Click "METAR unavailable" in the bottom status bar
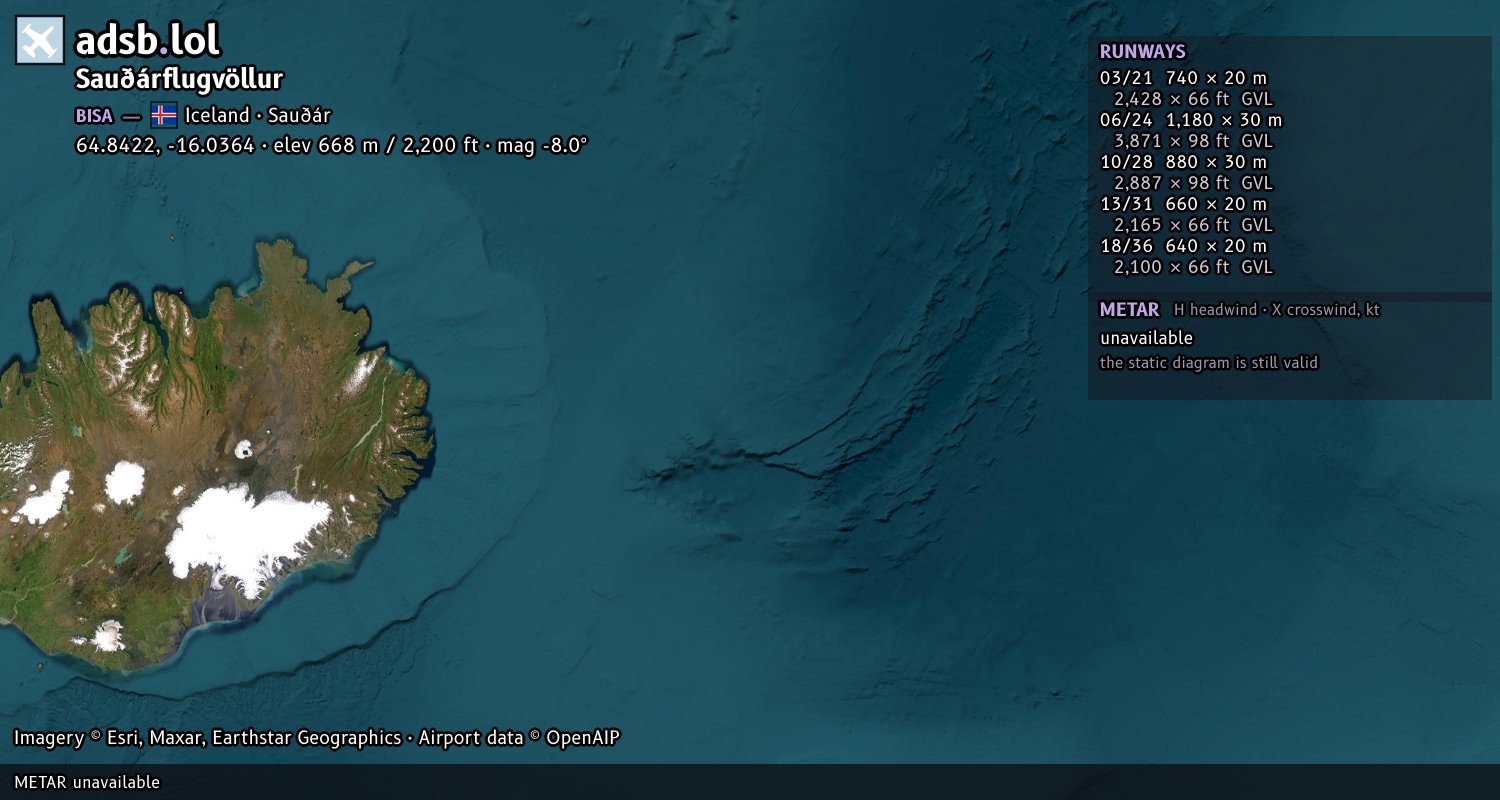 click(x=87, y=782)
